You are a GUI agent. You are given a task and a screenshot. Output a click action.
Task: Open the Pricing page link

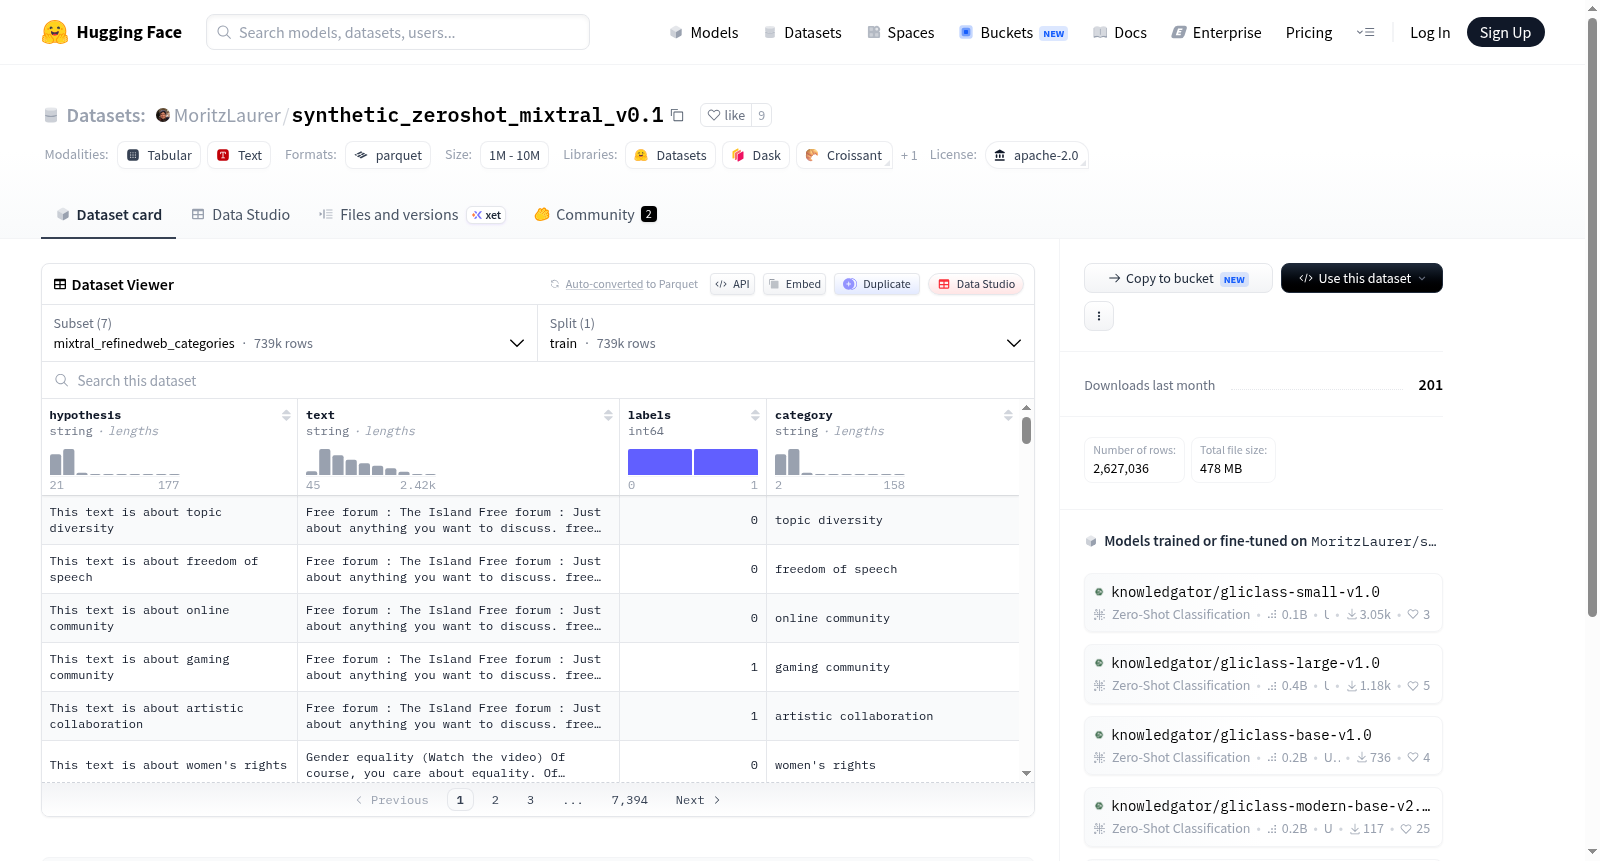click(x=1309, y=32)
